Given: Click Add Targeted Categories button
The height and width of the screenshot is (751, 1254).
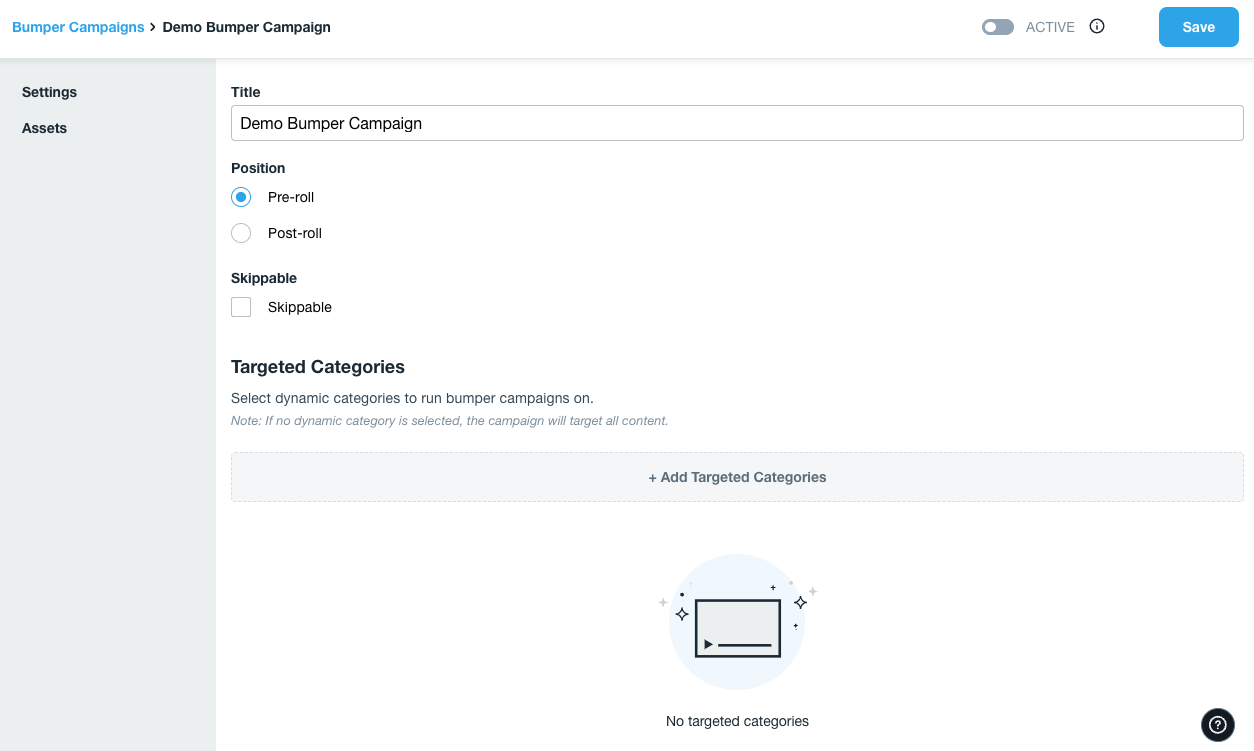Looking at the screenshot, I should 737,477.
